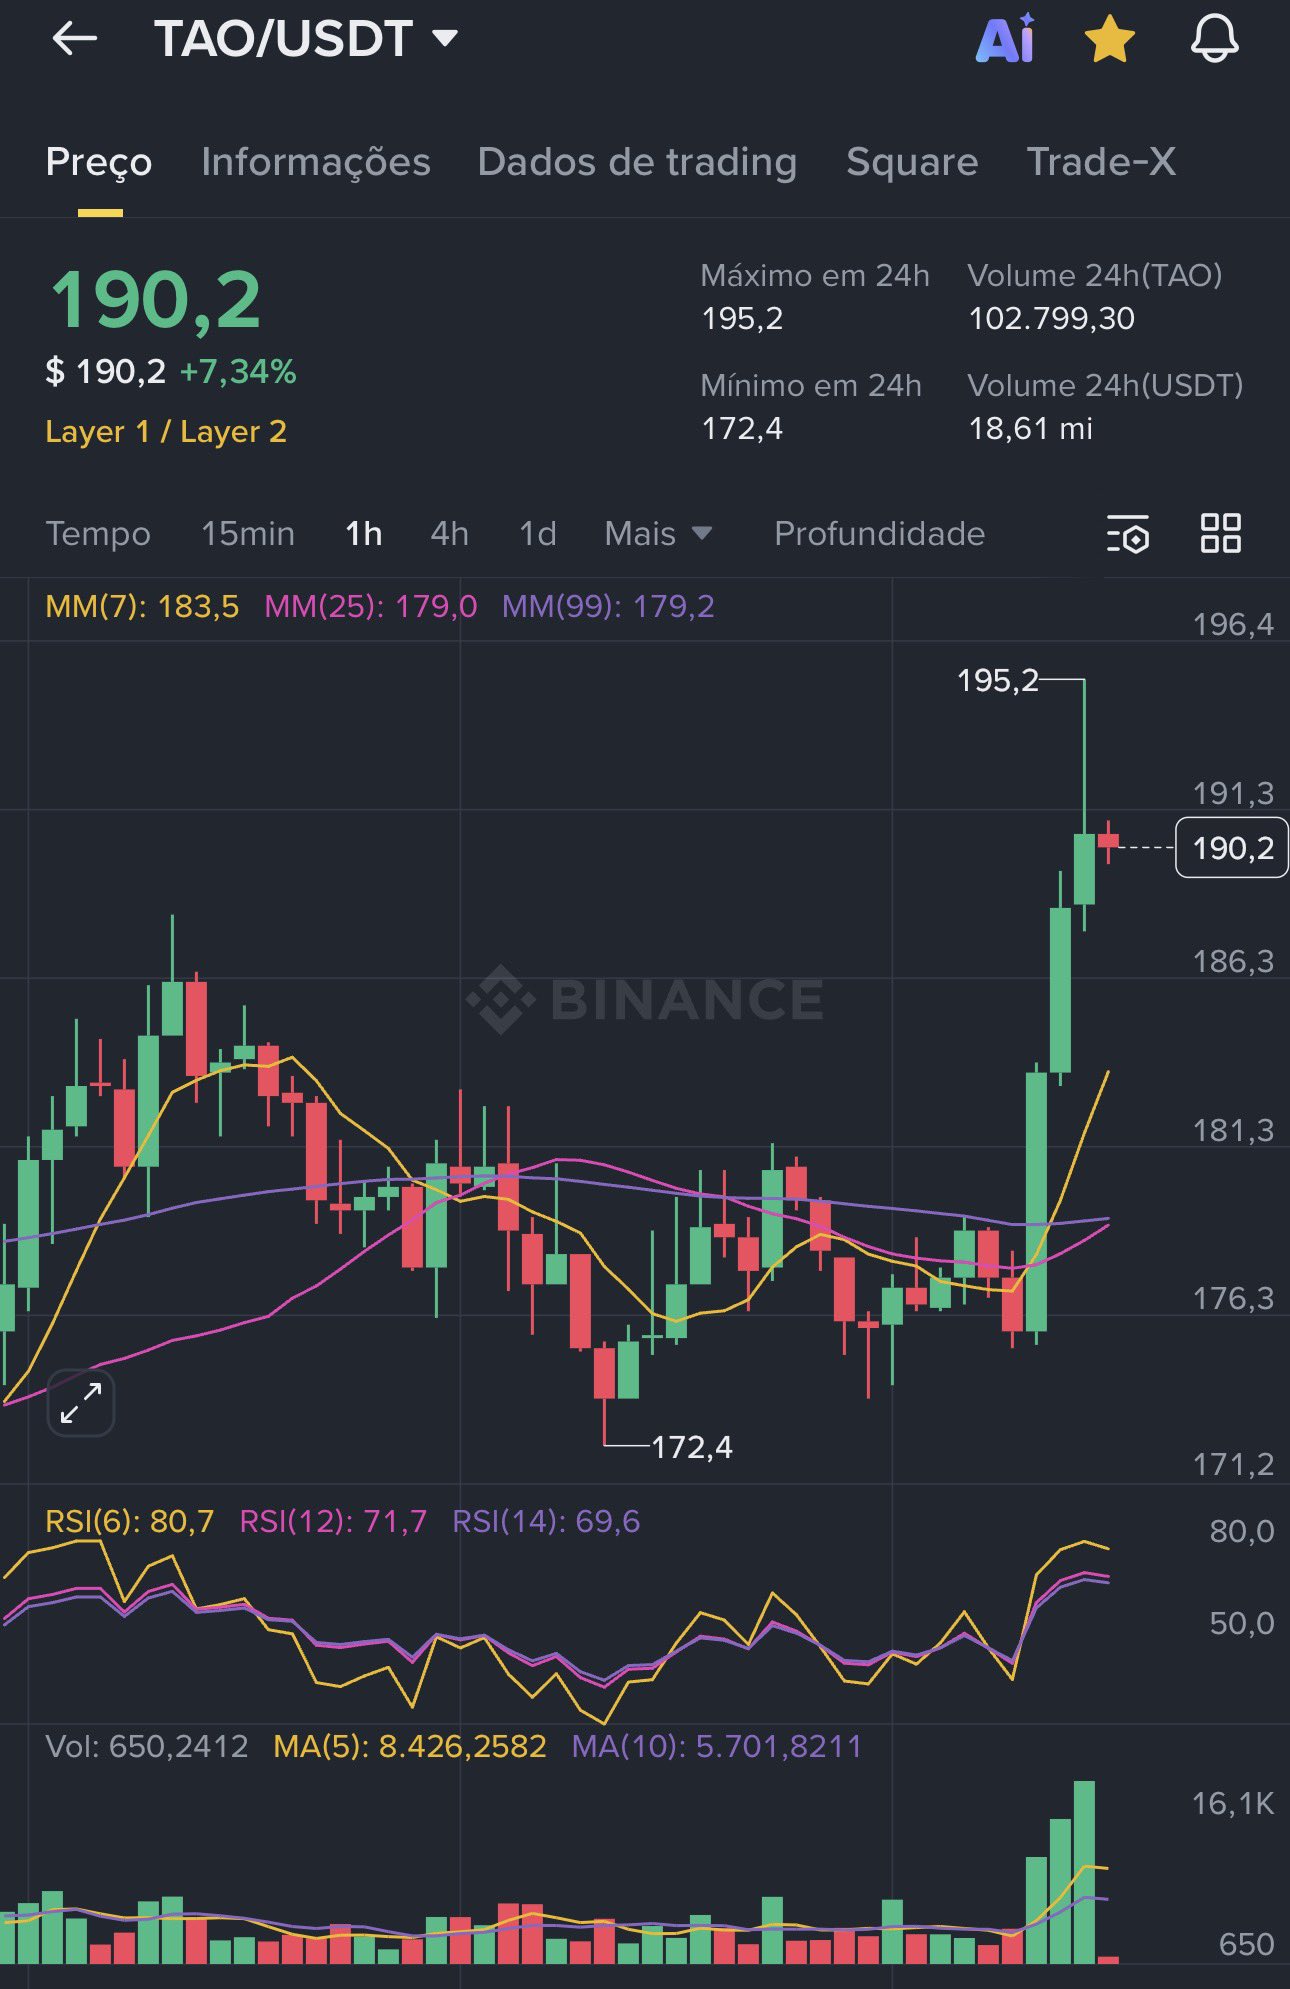Expand the Mais timeframe dropdown
The height and width of the screenshot is (1989, 1290).
point(658,533)
